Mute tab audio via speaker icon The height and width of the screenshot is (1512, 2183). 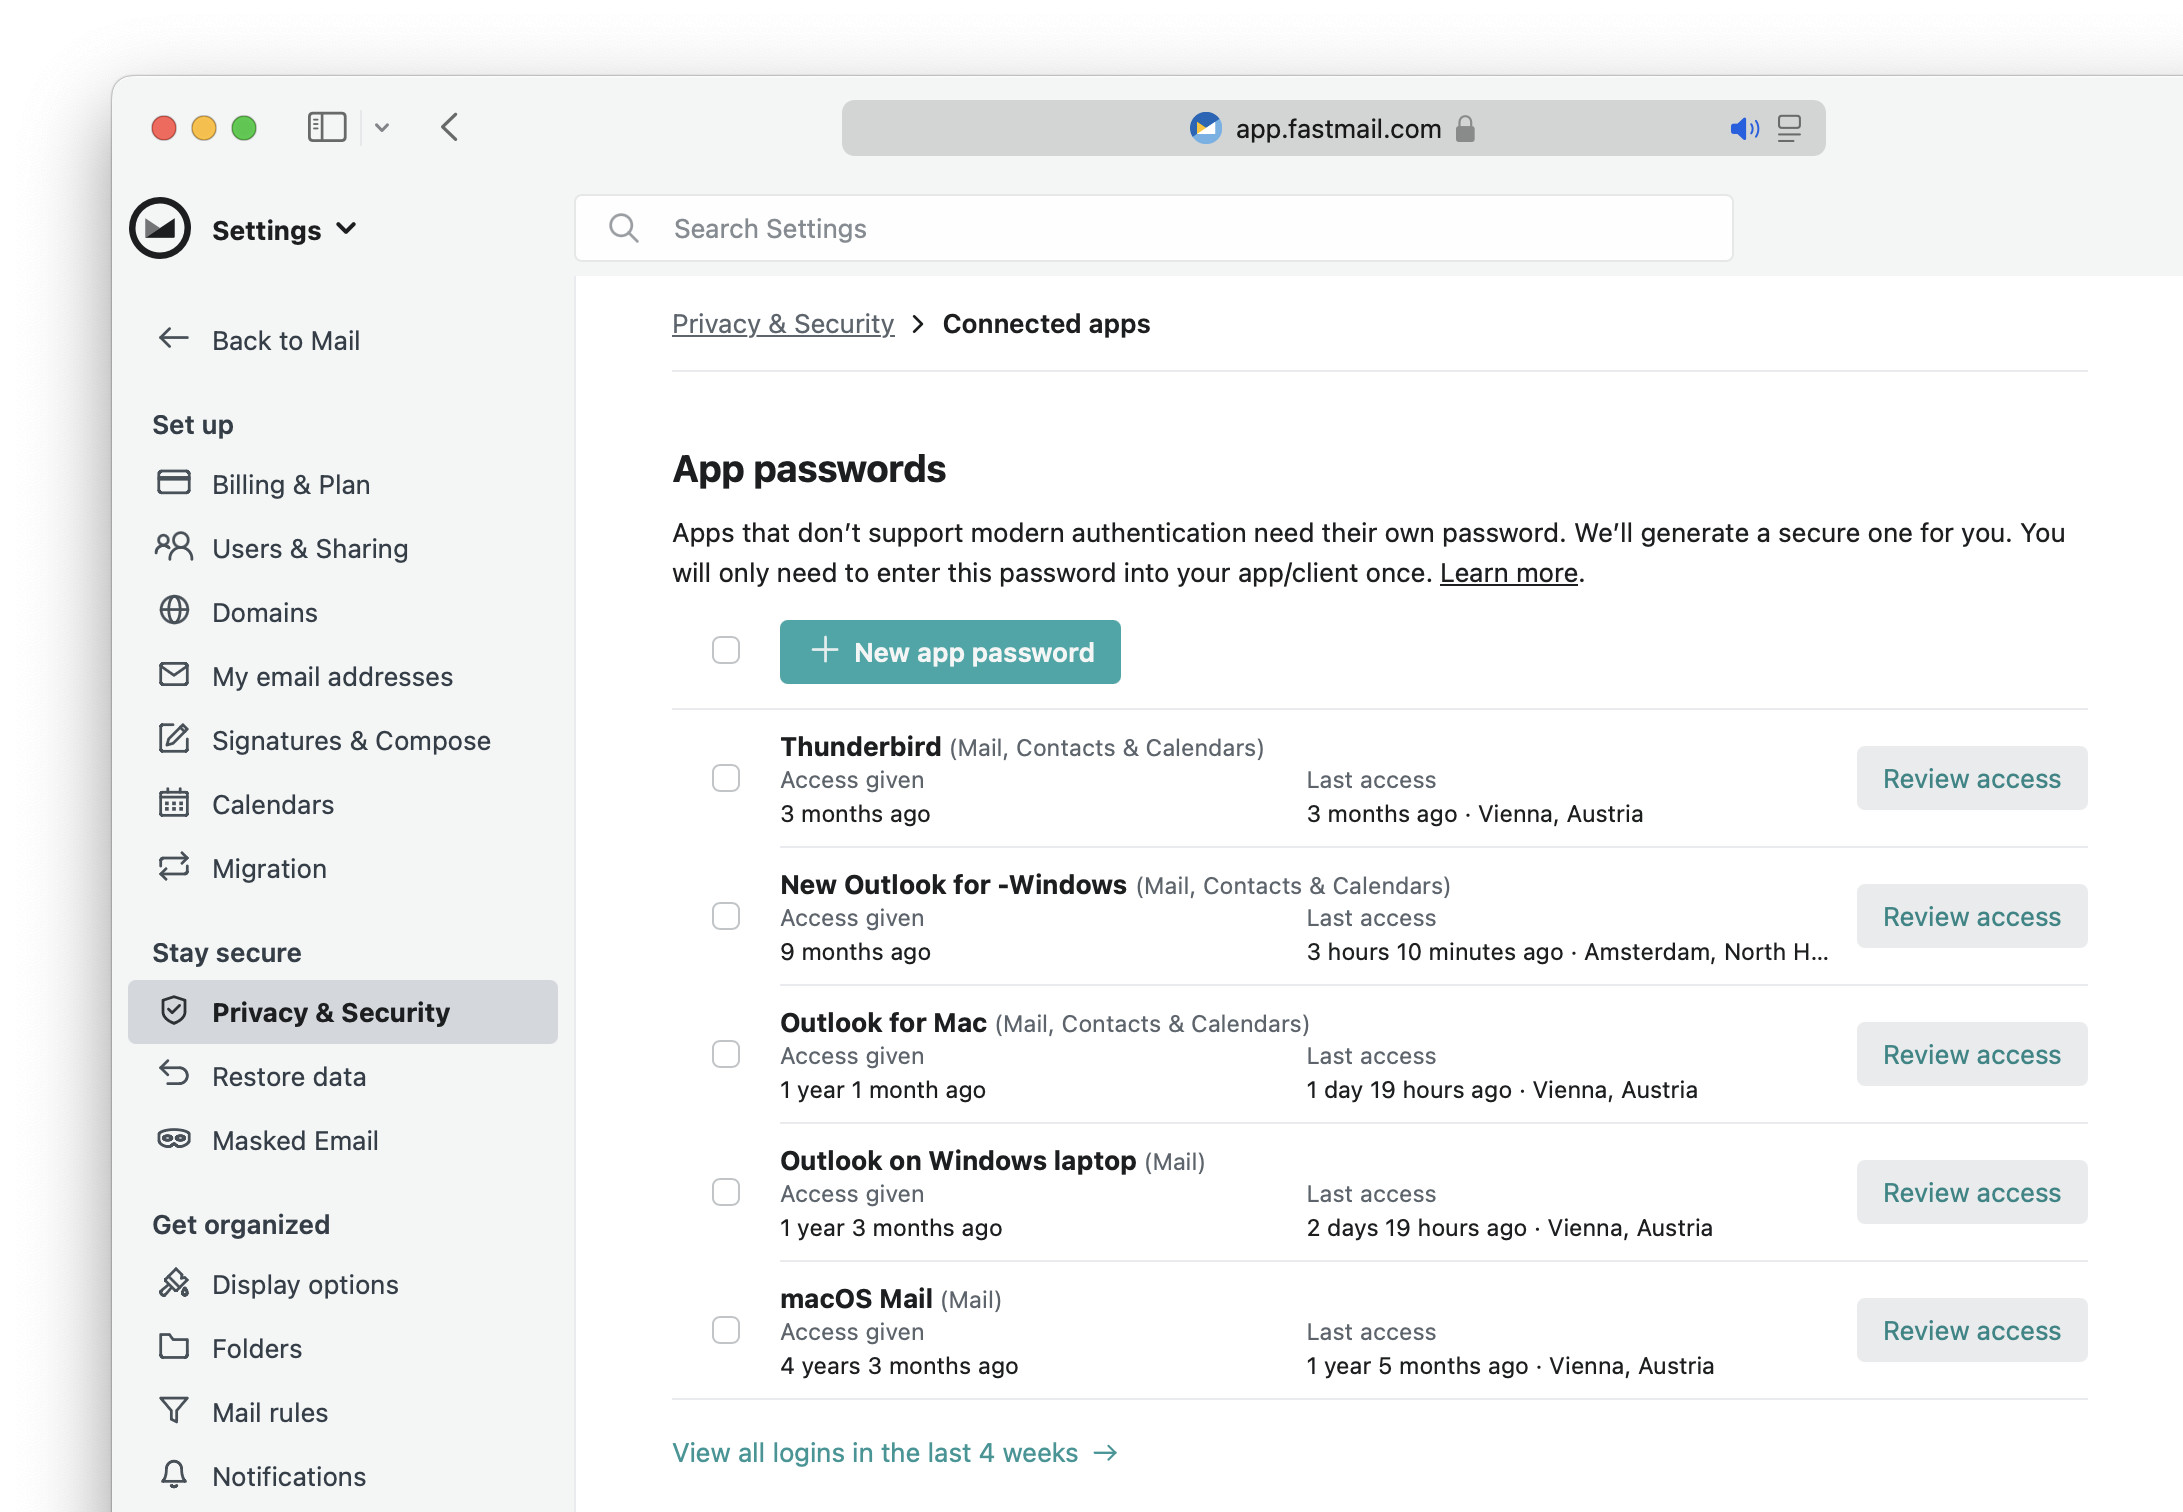point(1744,128)
